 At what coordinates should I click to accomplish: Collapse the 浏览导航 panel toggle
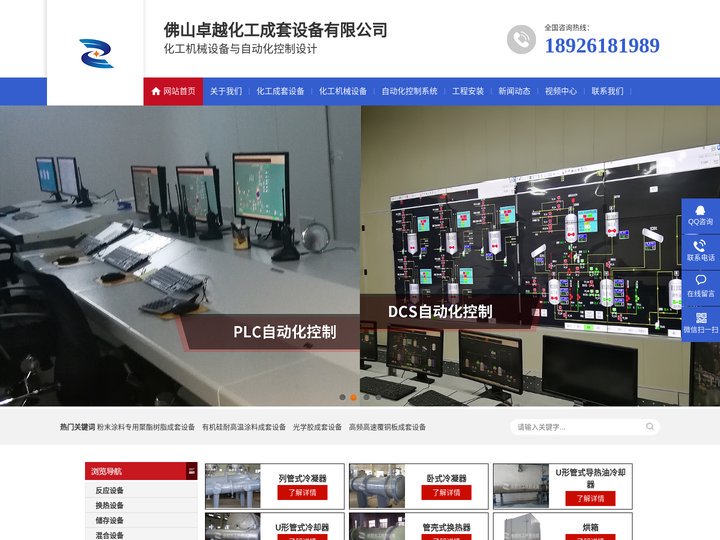pos(191,471)
